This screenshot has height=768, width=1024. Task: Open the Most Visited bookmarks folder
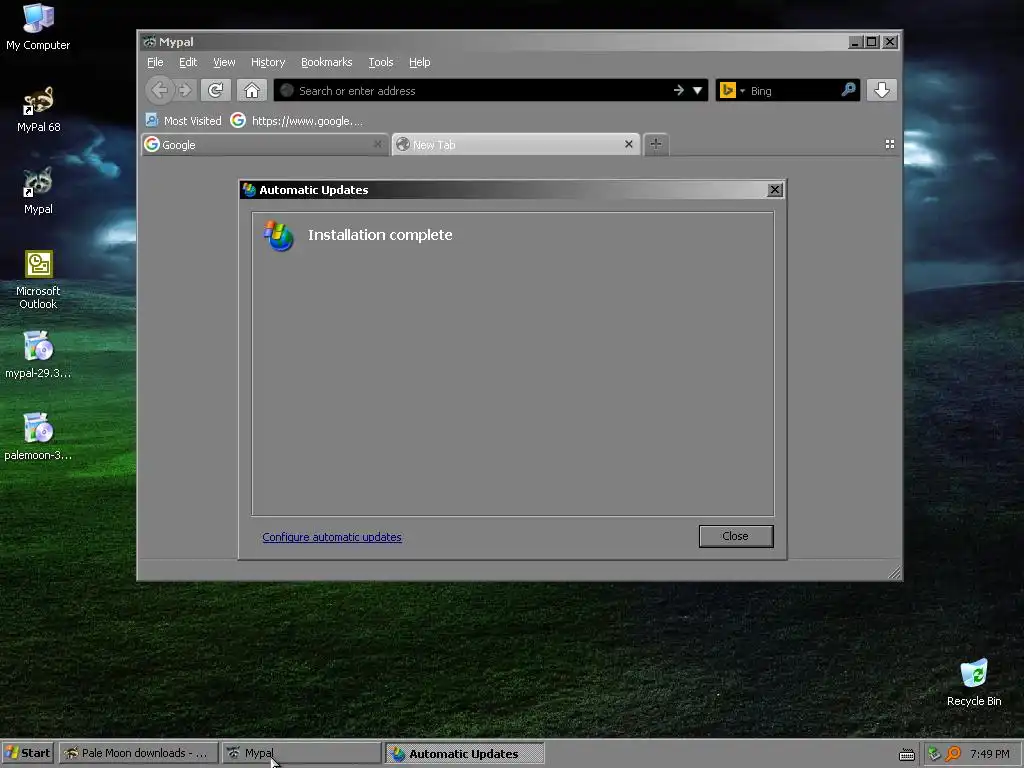[x=184, y=121]
